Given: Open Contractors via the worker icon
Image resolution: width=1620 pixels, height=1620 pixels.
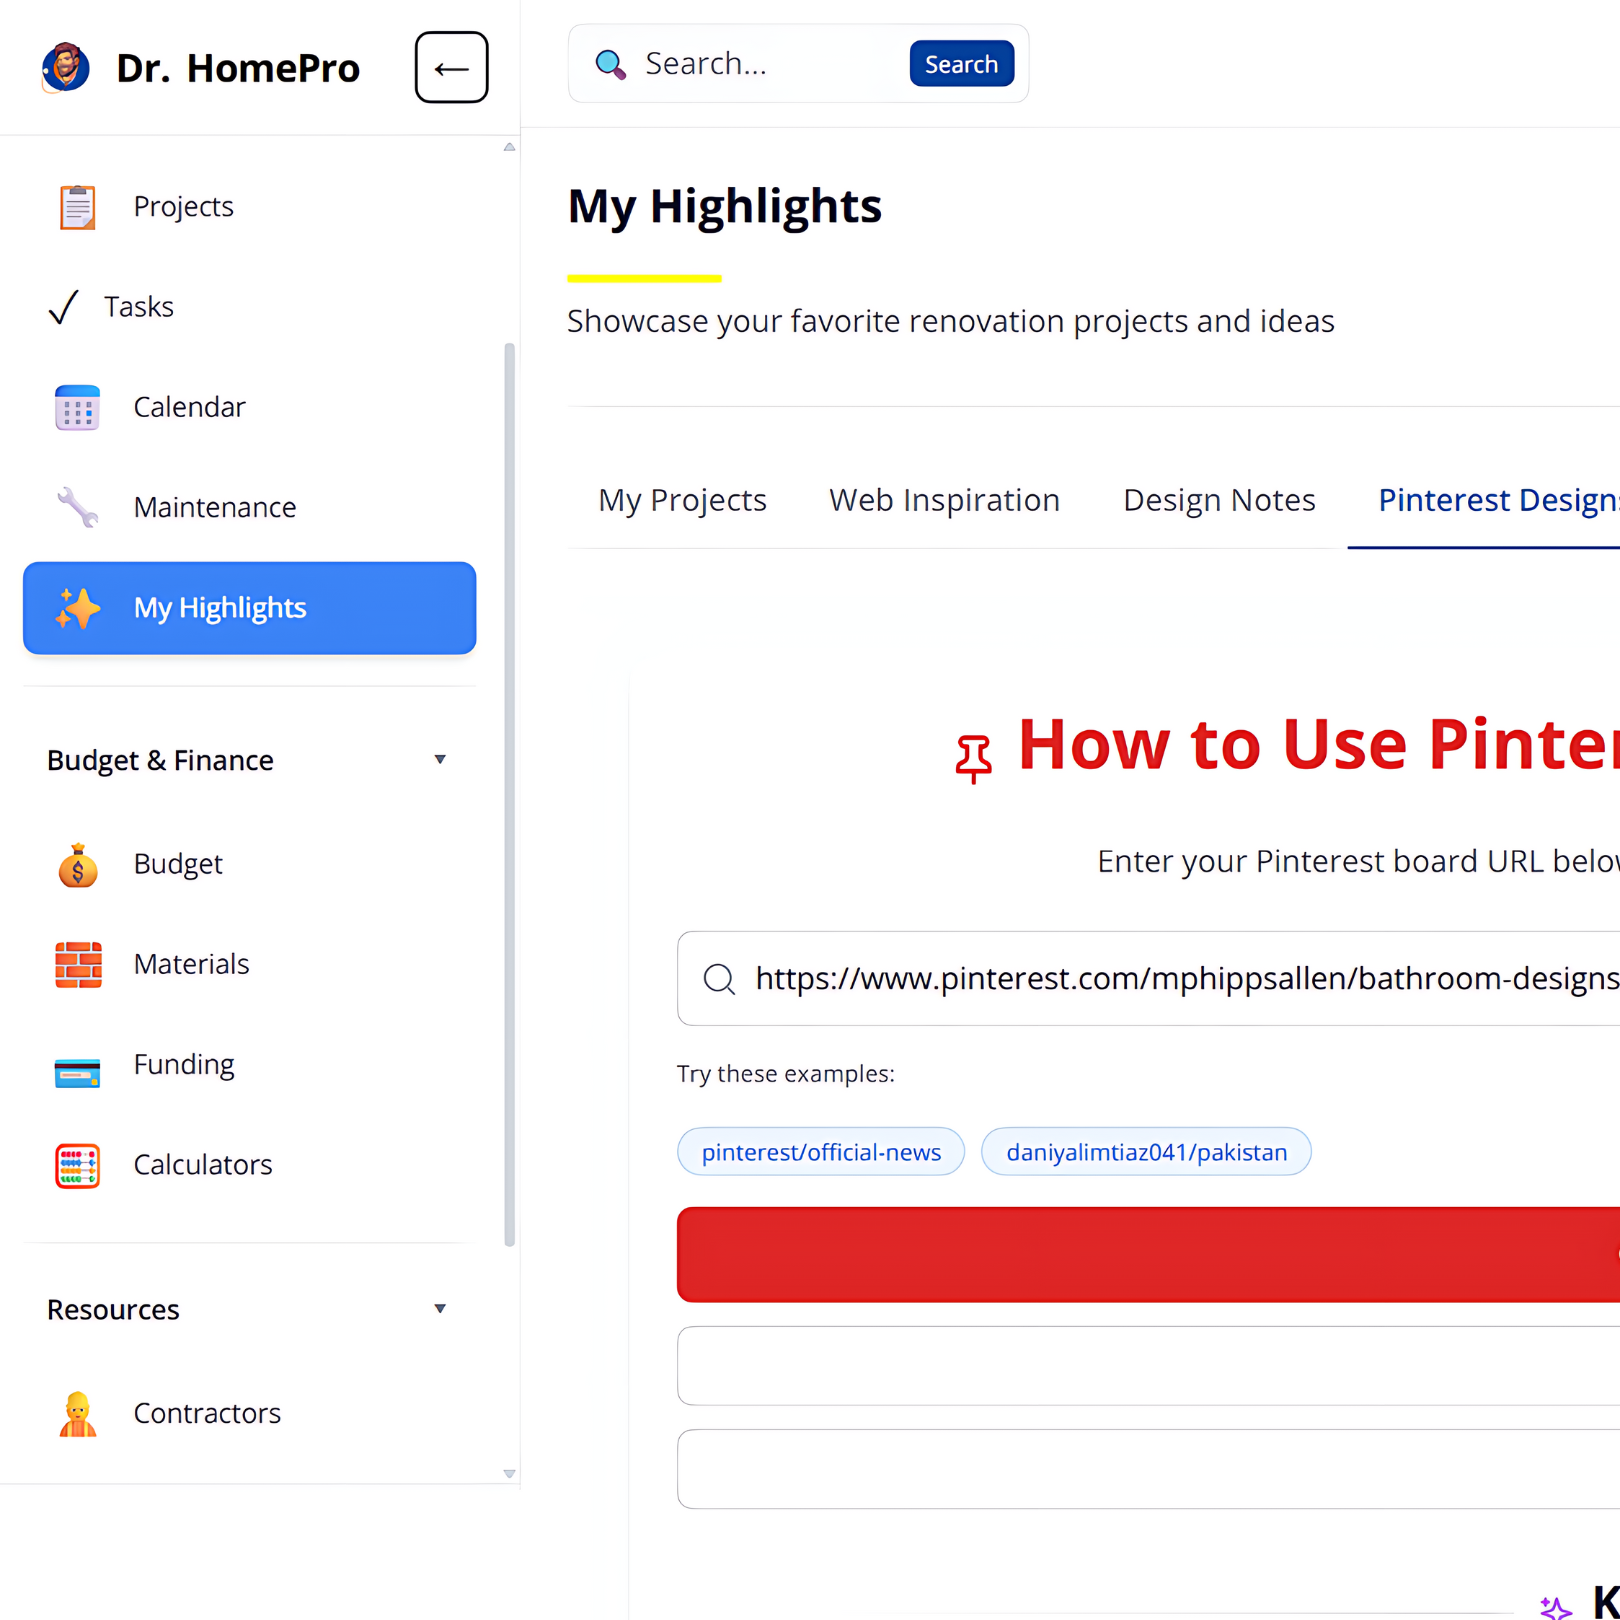Looking at the screenshot, I should coord(77,1414).
